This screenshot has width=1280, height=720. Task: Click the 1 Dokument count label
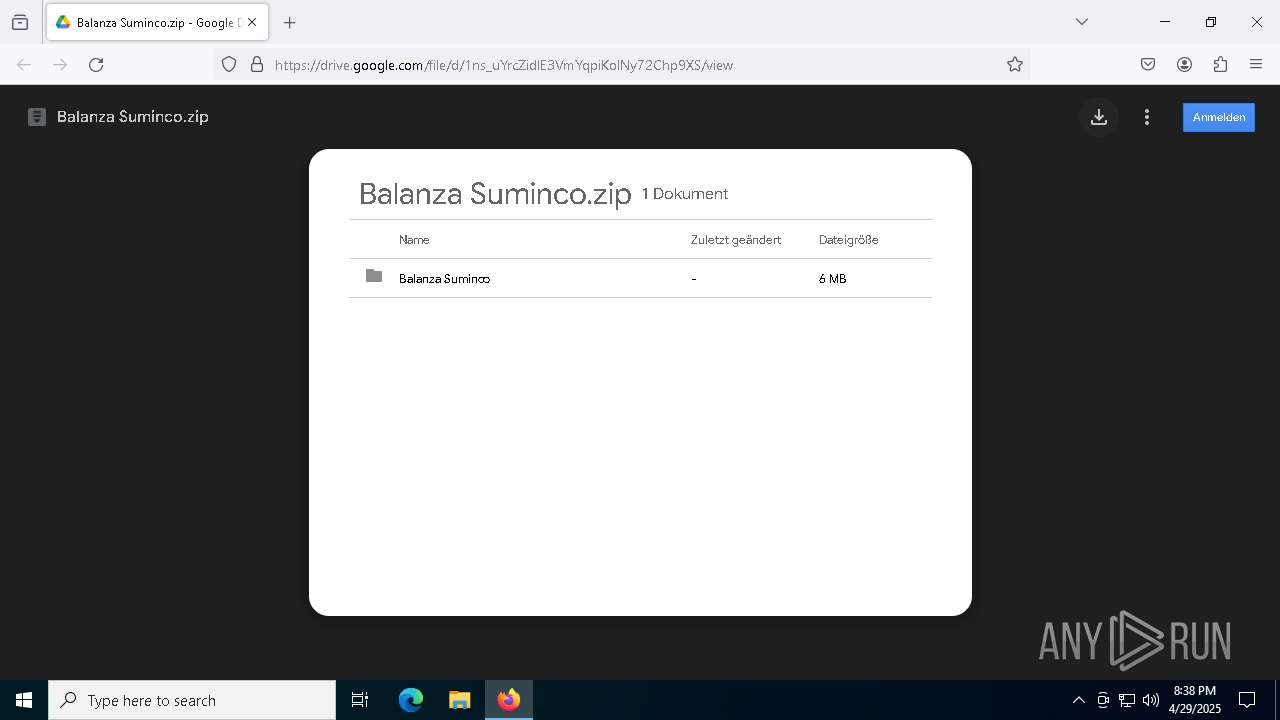(x=685, y=194)
